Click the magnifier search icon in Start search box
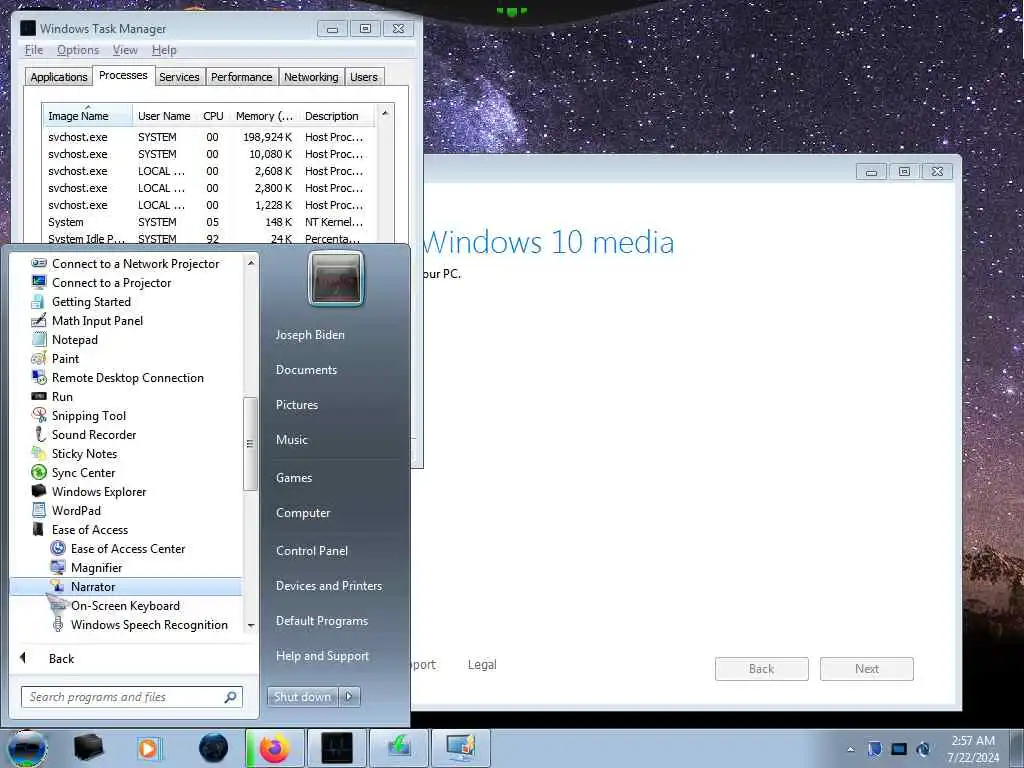This screenshot has height=768, width=1024. 231,697
